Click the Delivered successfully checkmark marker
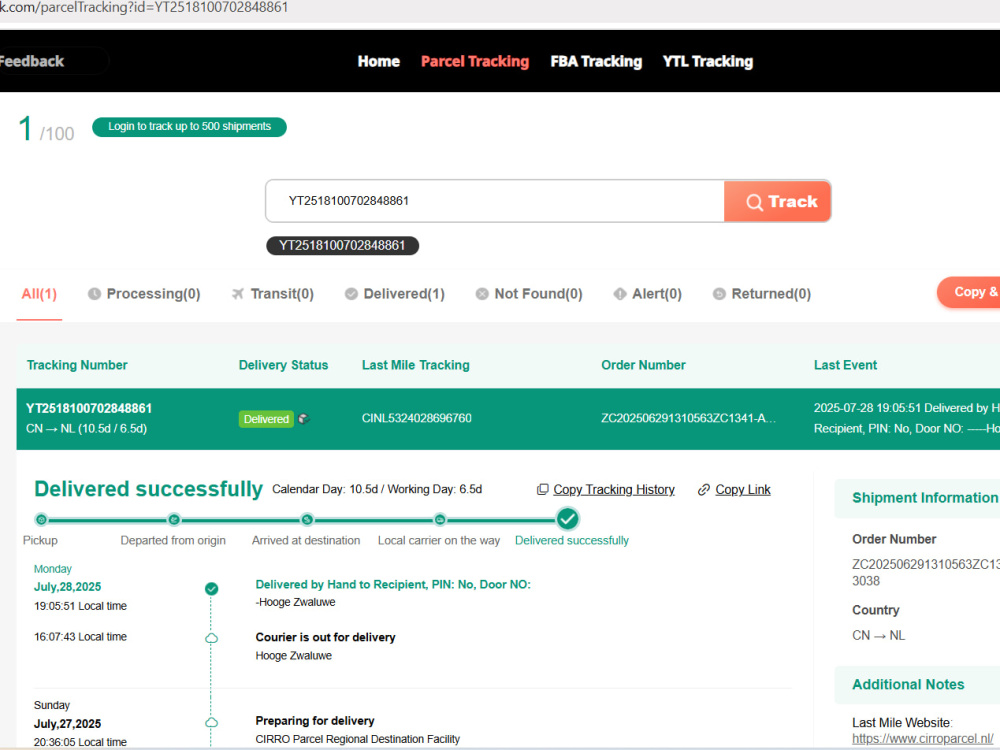 [568, 519]
